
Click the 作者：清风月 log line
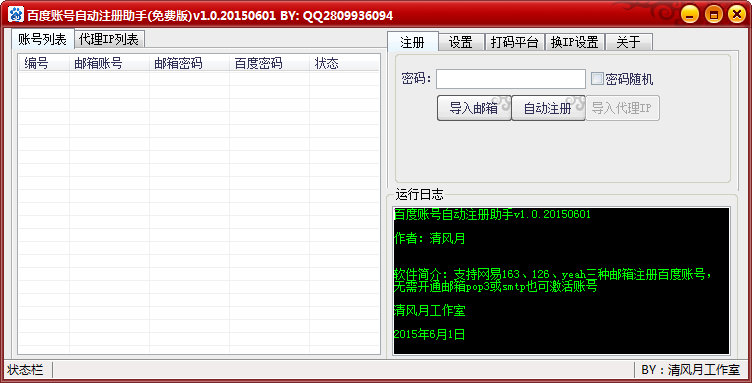pos(429,238)
